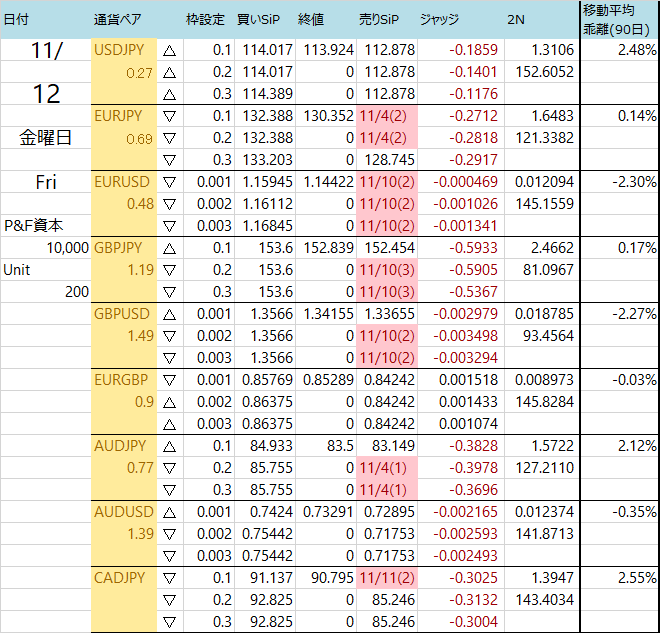Click the deviation value 2.48%
The height and width of the screenshot is (633, 660).
coord(637,50)
